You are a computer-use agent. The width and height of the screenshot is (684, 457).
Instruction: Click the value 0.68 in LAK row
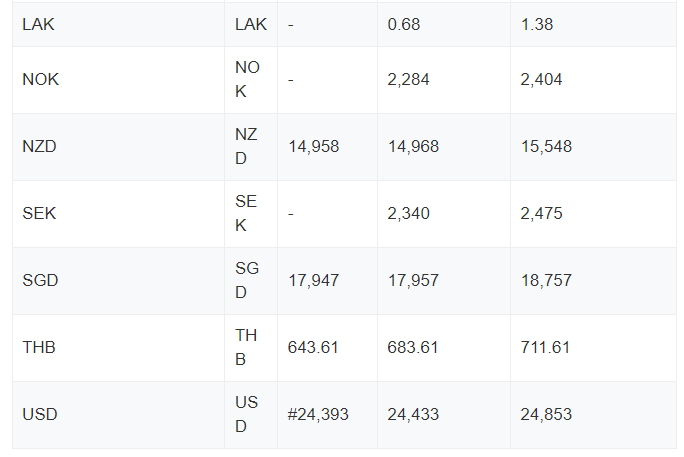click(404, 24)
